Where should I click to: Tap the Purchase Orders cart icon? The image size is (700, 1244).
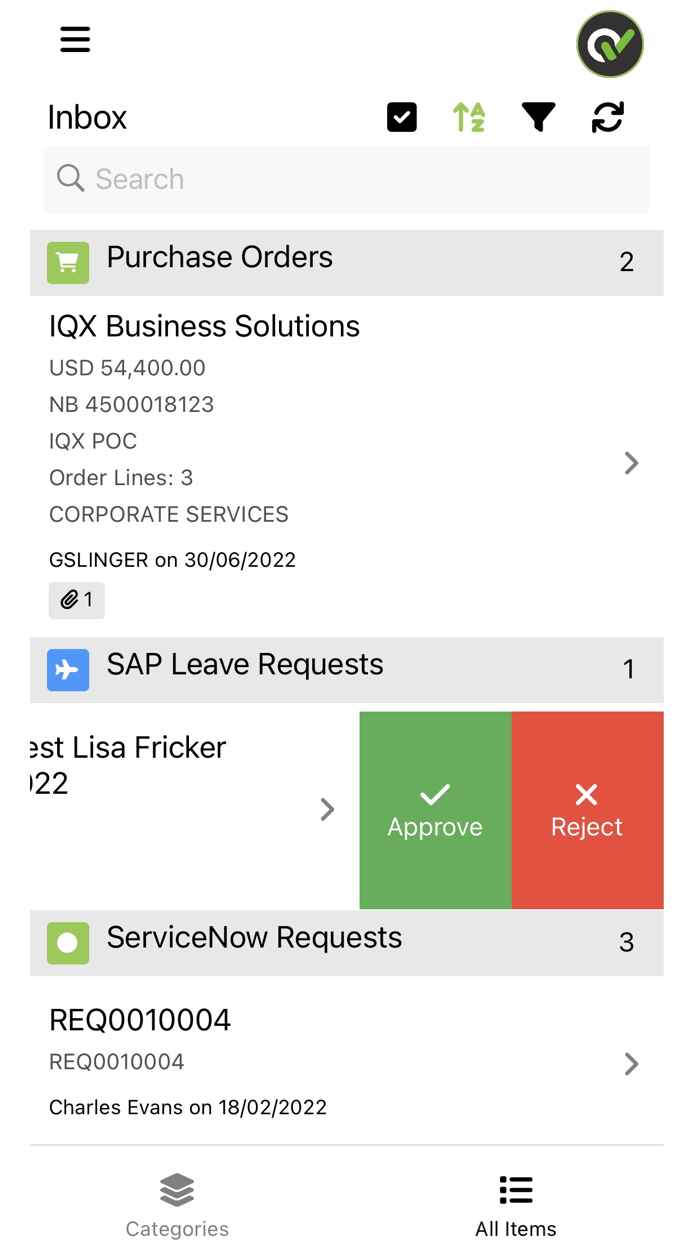tap(68, 263)
